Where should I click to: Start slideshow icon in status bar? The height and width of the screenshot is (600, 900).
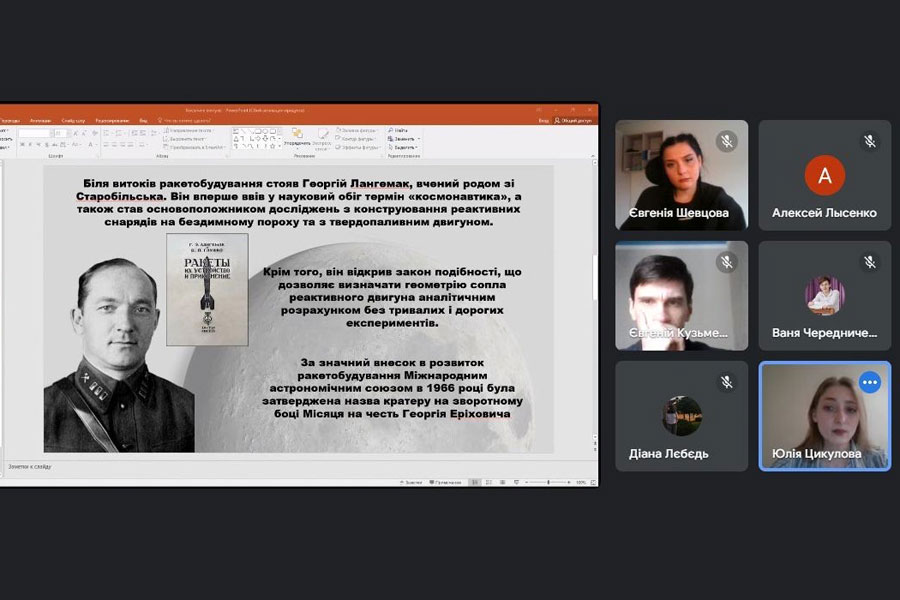click(517, 482)
